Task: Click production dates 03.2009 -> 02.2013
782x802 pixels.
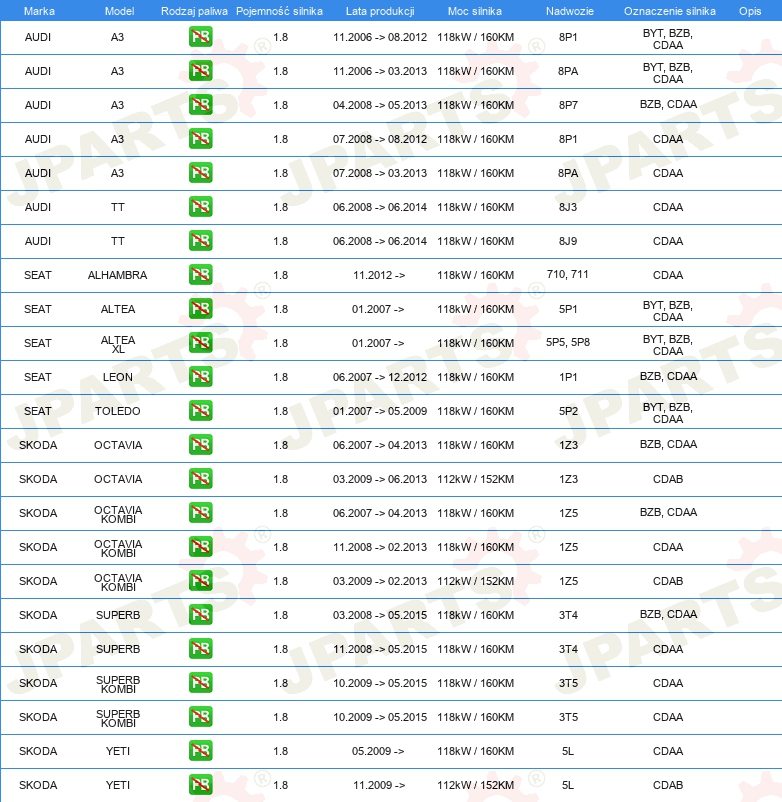Action: [x=380, y=581]
